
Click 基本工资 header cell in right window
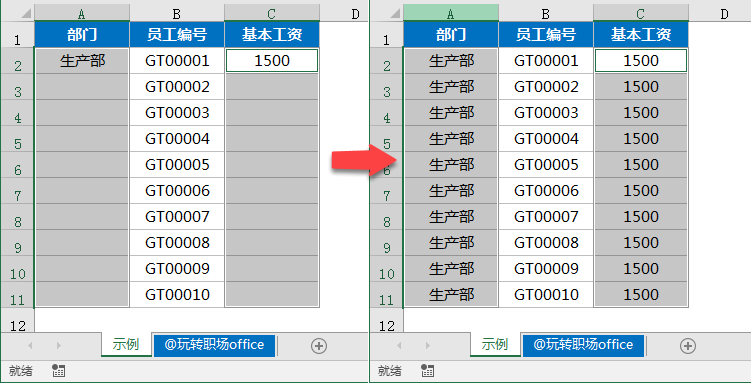[640, 34]
